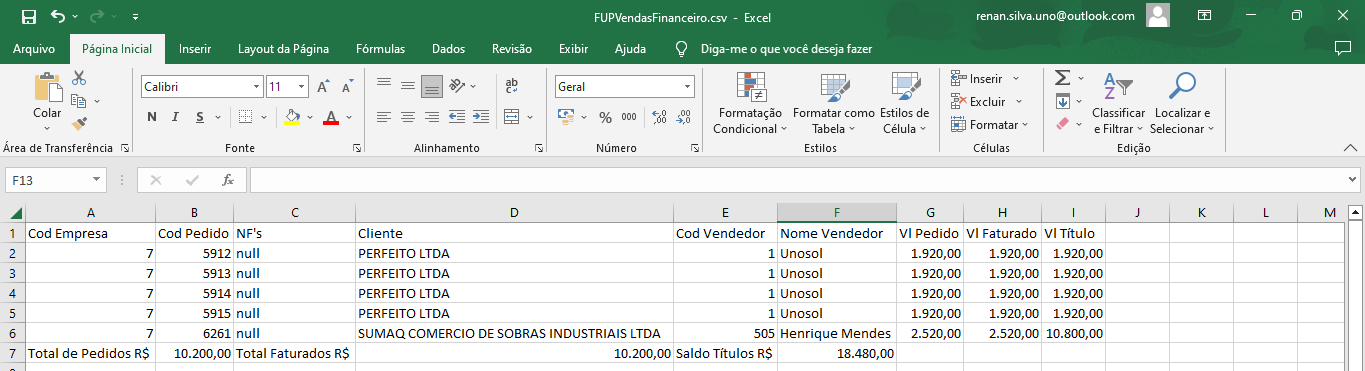Screen dimensions: 1365x371
Task: Cut selection with the scissors icon
Action: (x=79, y=78)
